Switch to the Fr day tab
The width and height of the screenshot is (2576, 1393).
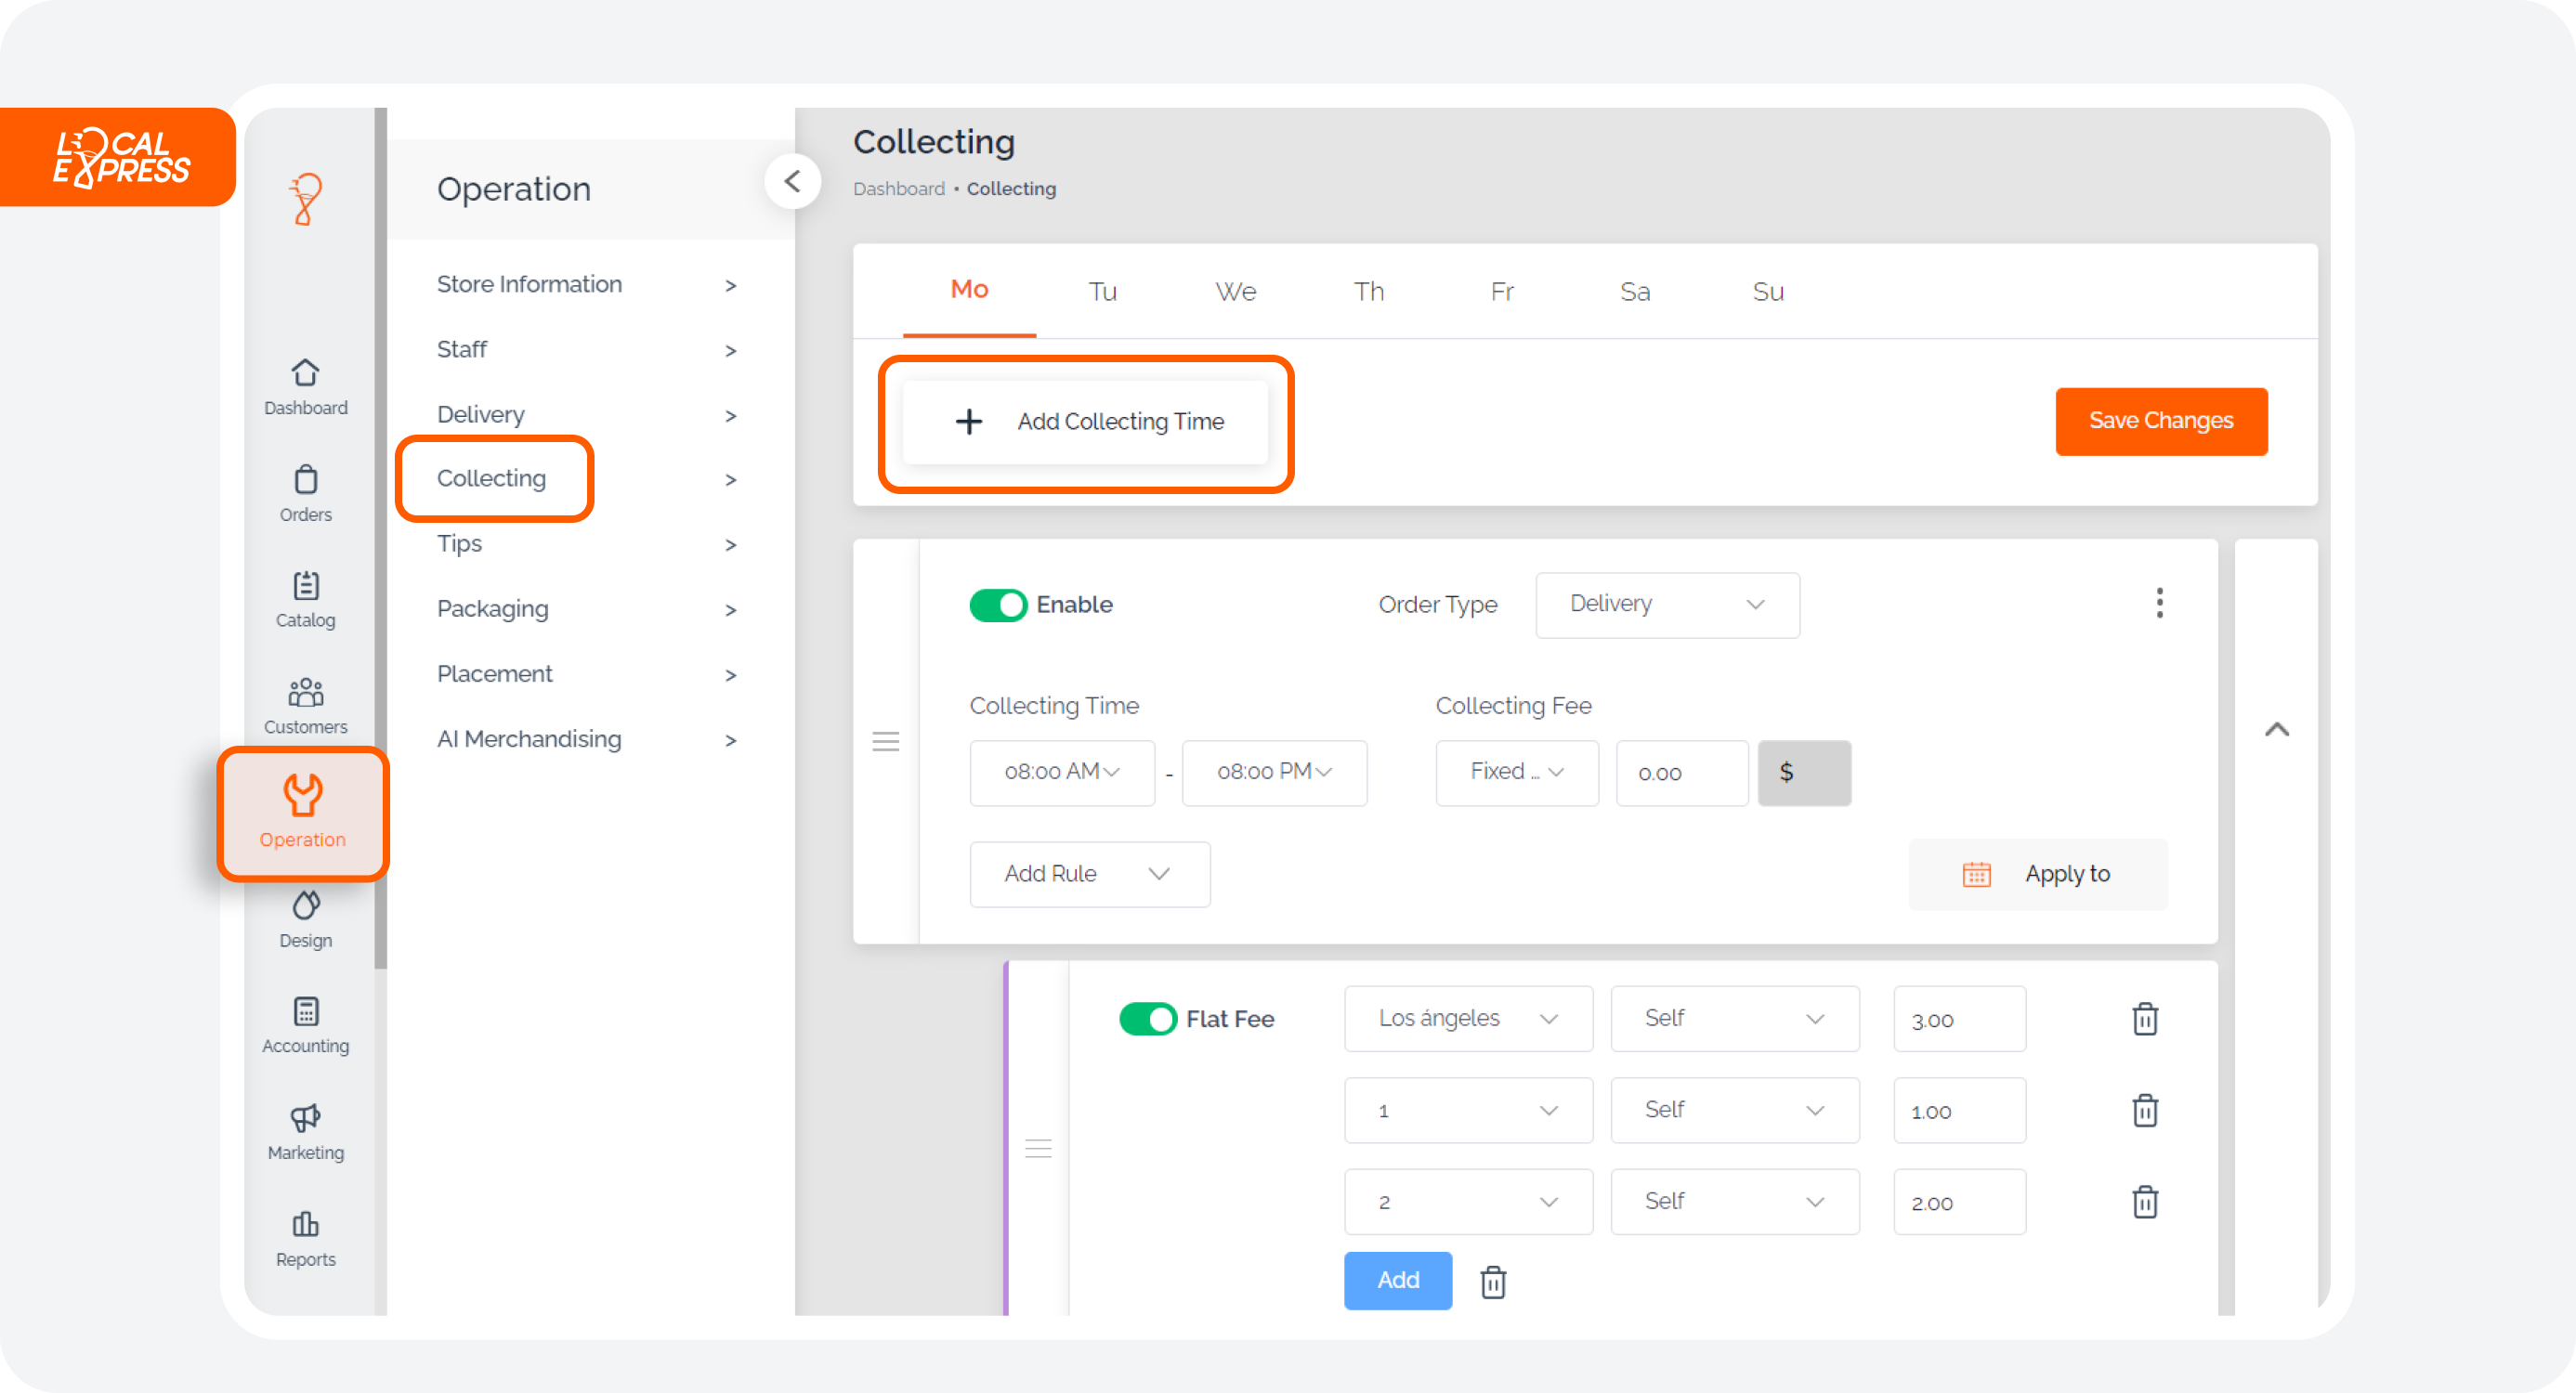[x=1501, y=291]
